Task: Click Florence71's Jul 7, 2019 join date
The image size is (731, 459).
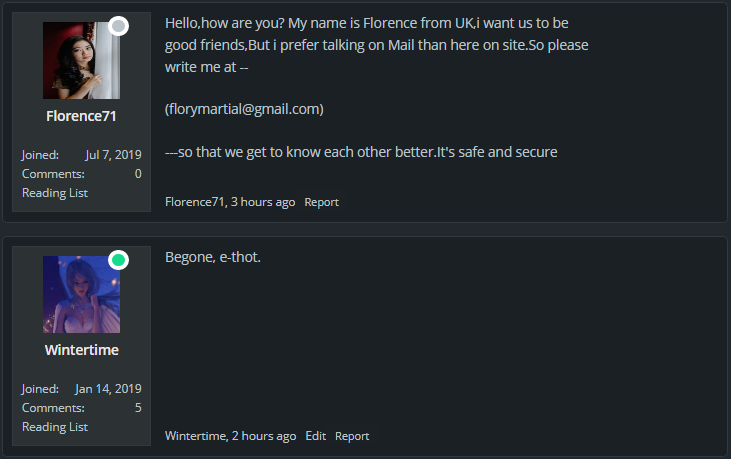Action: click(114, 155)
